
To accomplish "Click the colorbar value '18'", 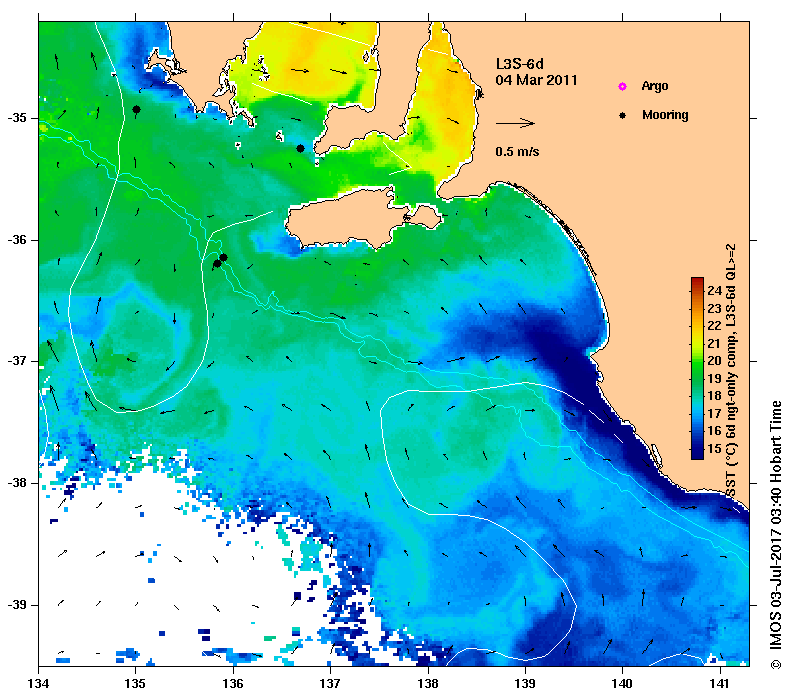I will coord(714,396).
